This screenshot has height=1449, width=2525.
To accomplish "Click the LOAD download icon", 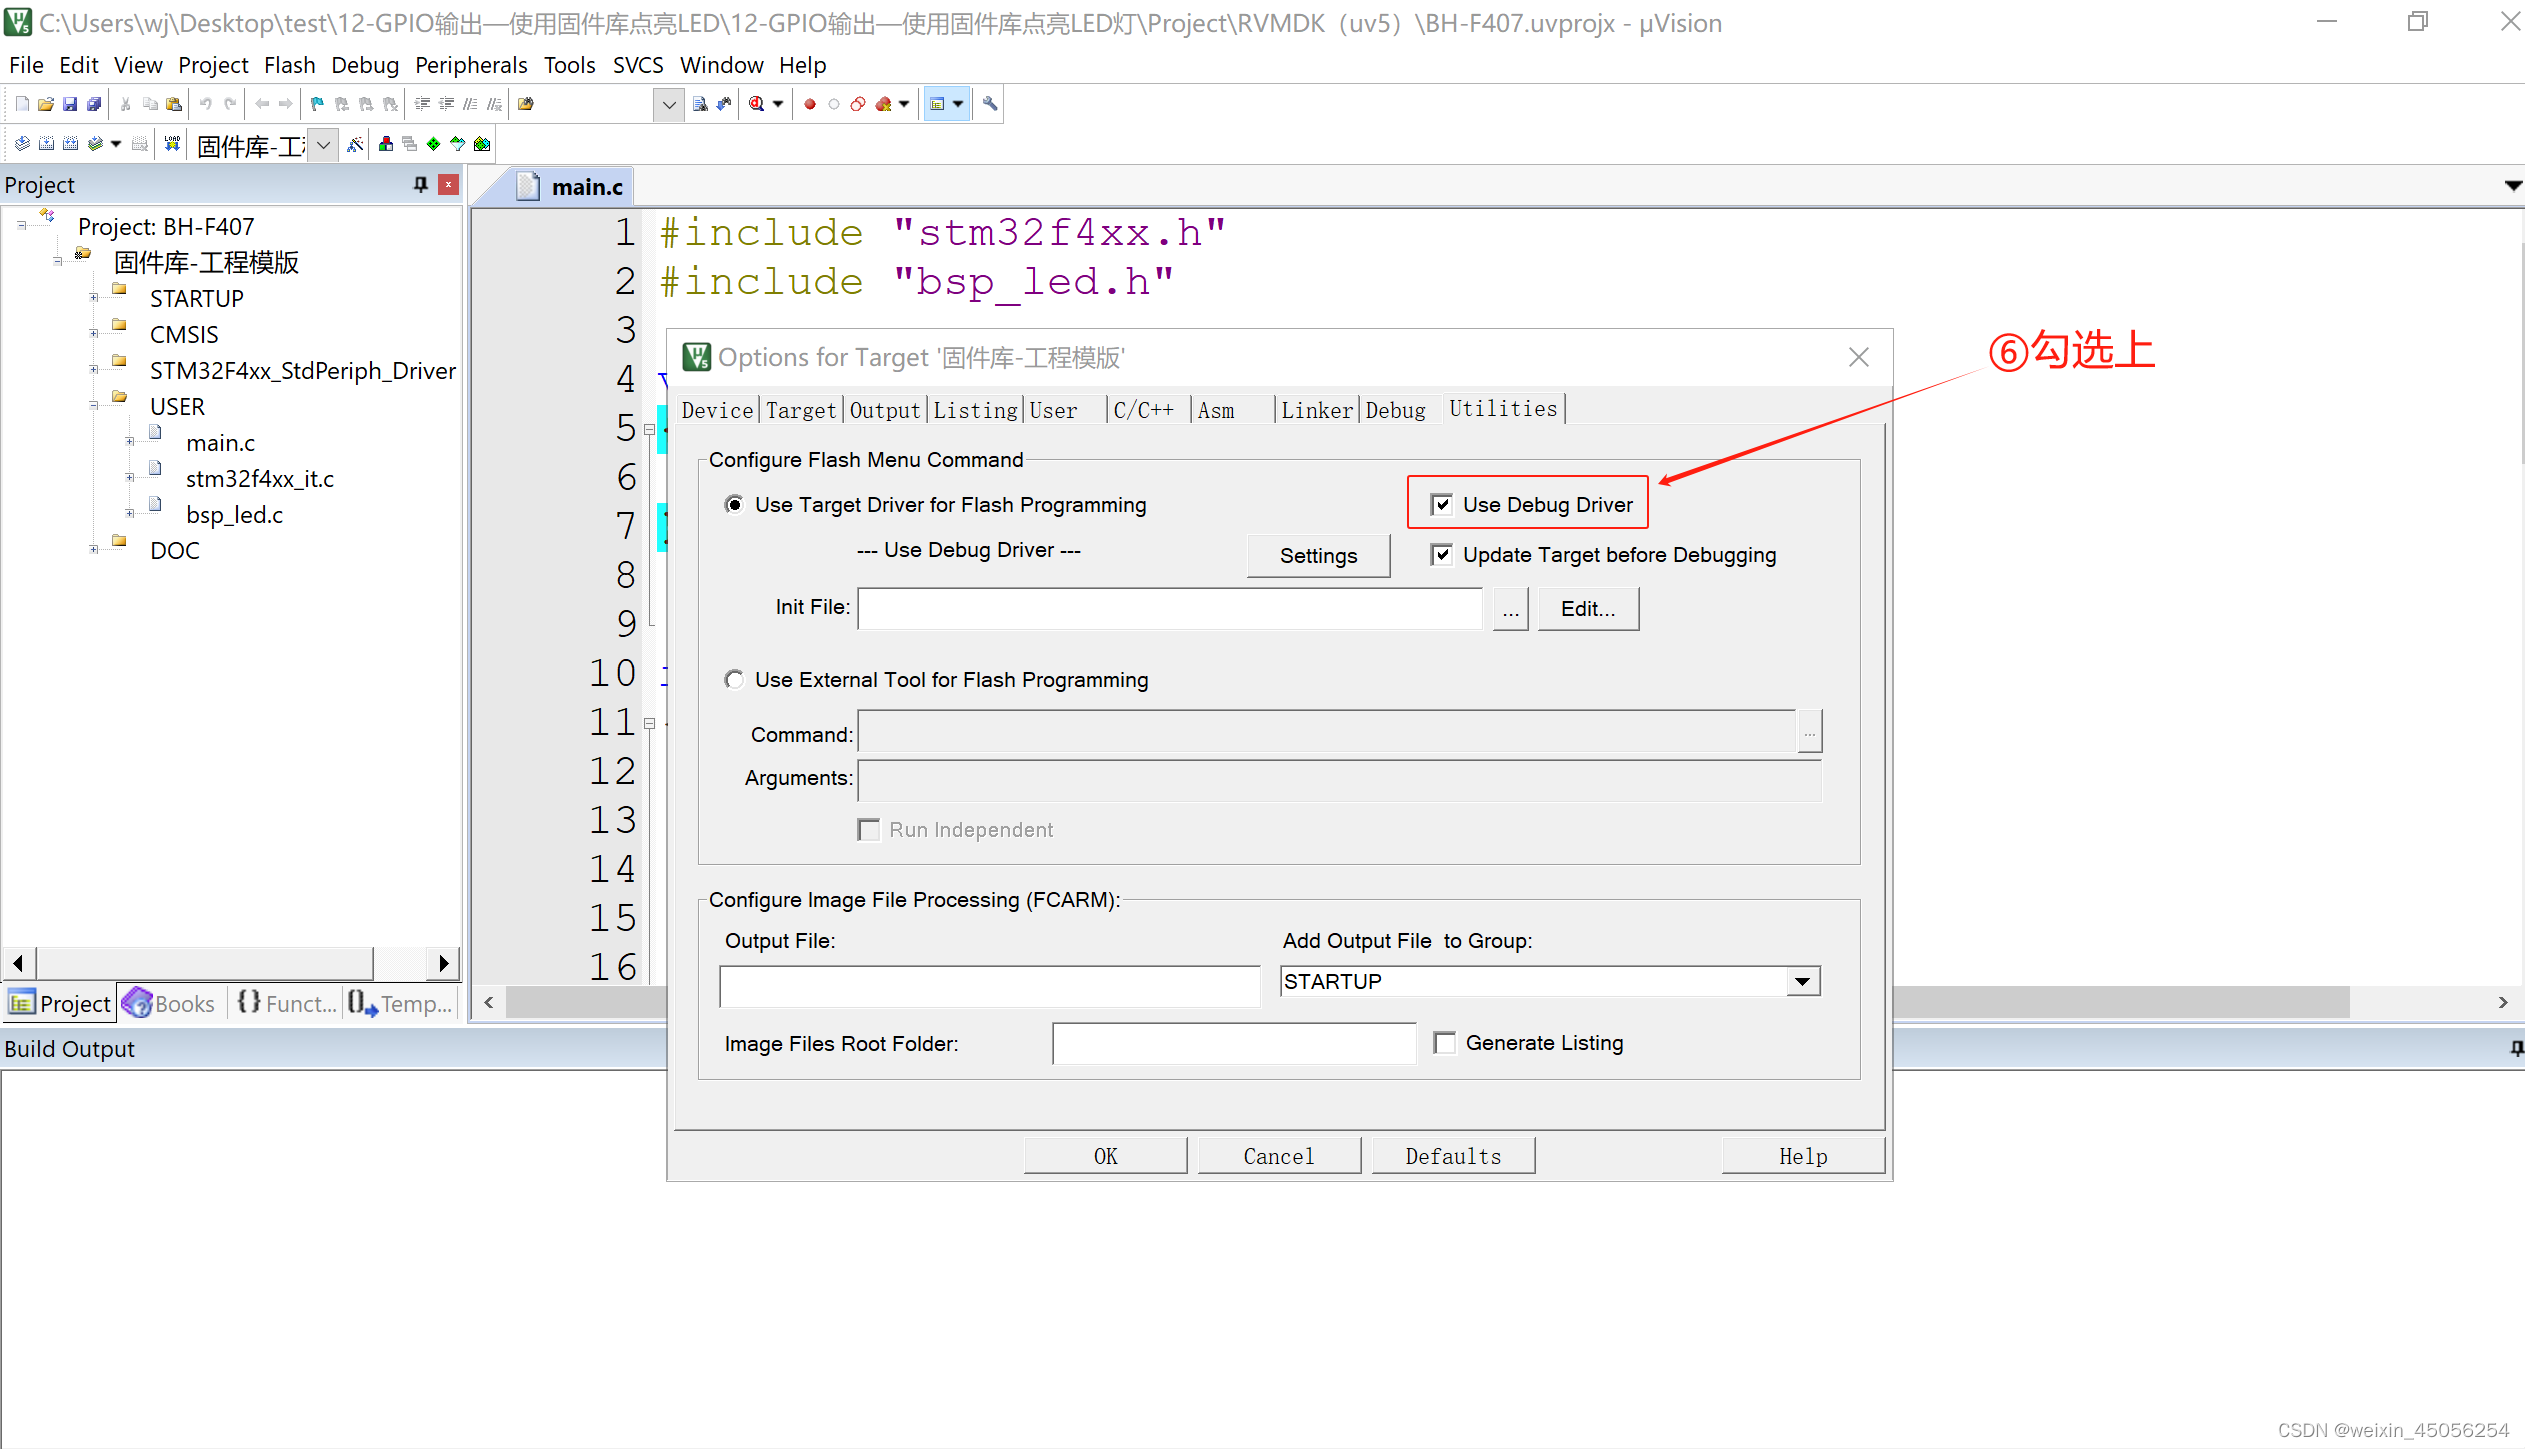I will [172, 144].
